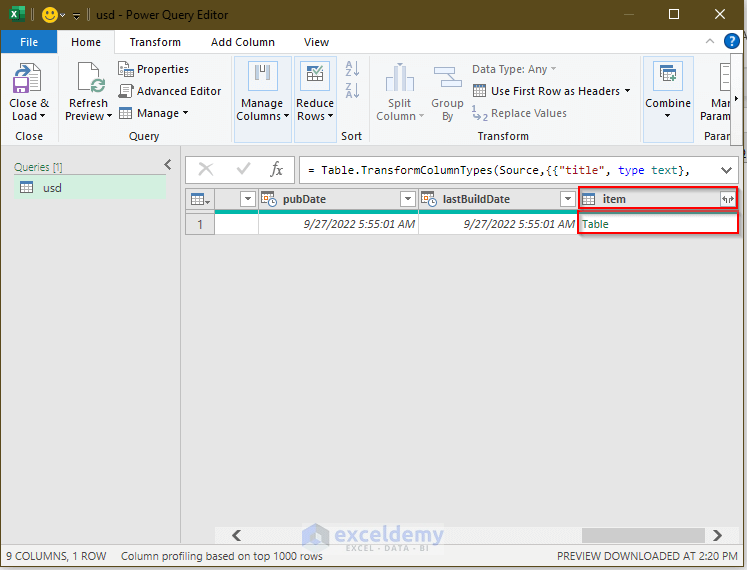
Task: Open Combine dropdown arrow
Action: click(667, 116)
